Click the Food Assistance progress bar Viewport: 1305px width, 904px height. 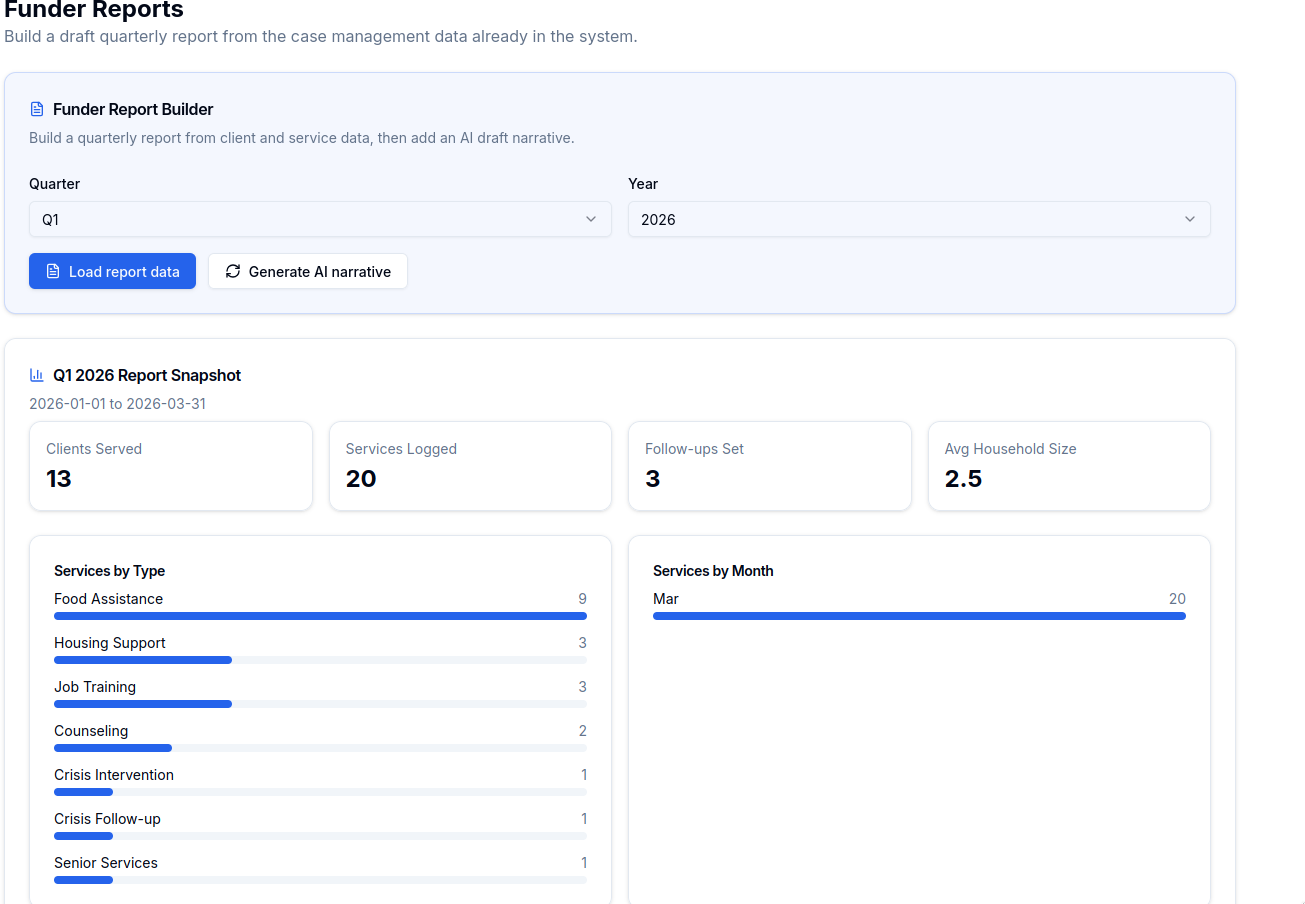point(320,616)
